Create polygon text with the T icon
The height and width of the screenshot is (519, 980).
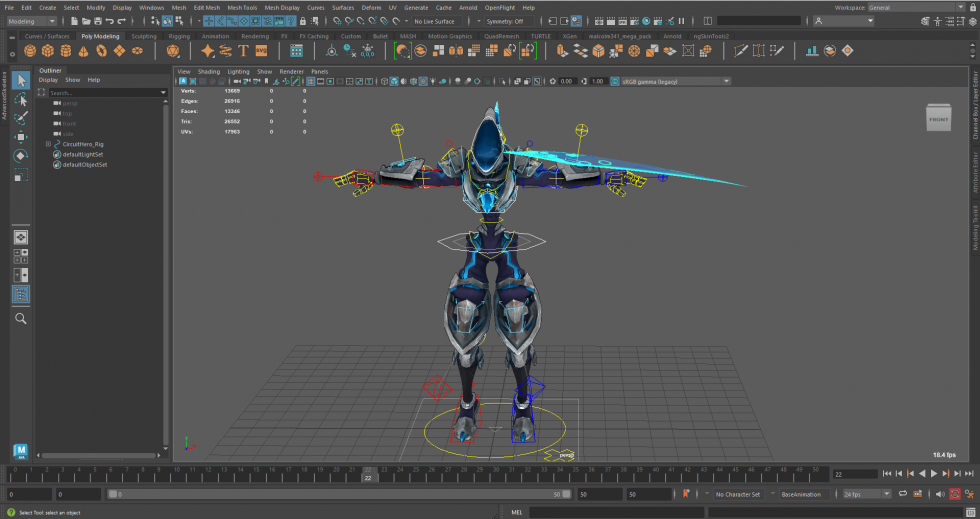tap(243, 51)
